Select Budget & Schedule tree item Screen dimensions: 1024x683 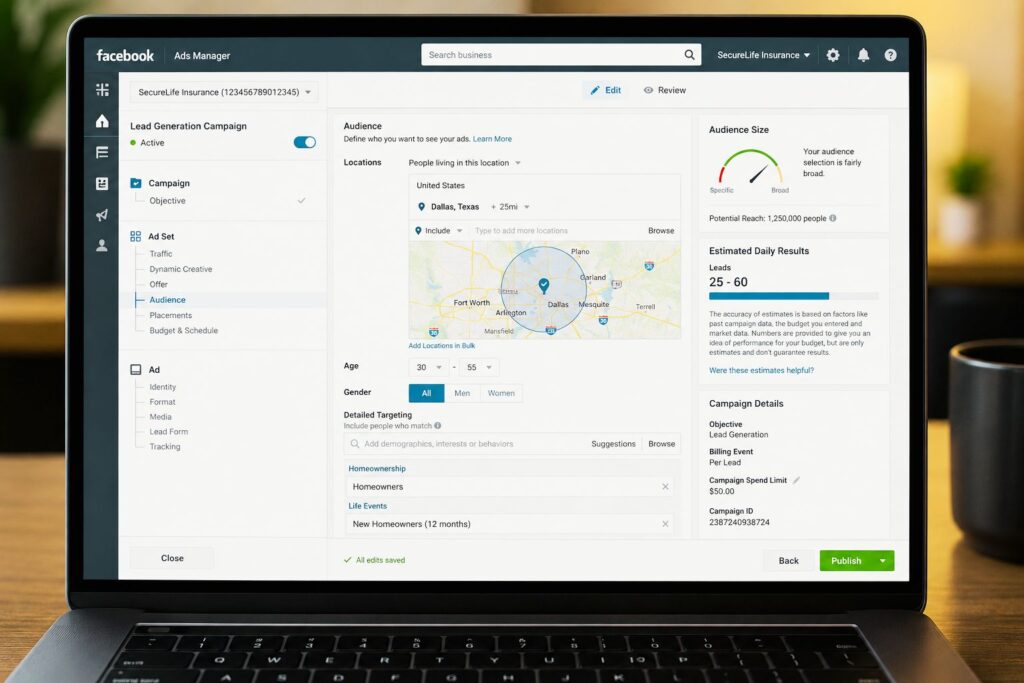[x=184, y=330]
